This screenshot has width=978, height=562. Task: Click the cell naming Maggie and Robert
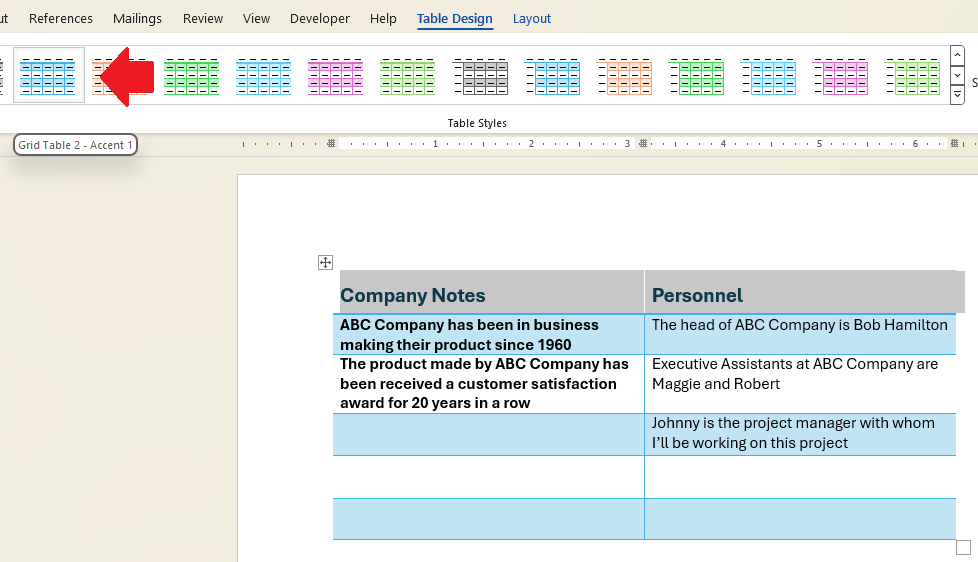(x=800, y=384)
